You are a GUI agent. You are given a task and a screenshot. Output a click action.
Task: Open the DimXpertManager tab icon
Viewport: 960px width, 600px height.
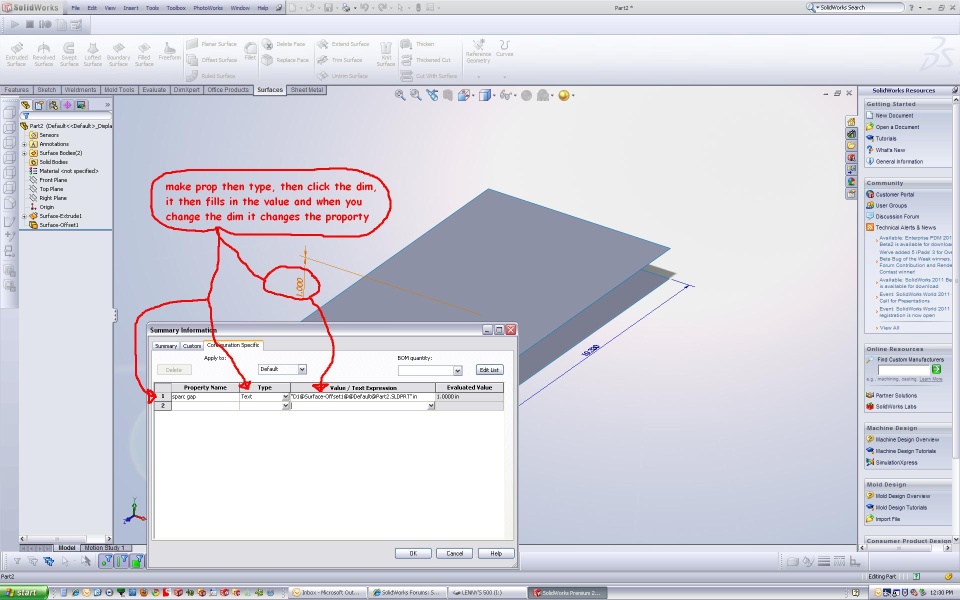[x=67, y=105]
